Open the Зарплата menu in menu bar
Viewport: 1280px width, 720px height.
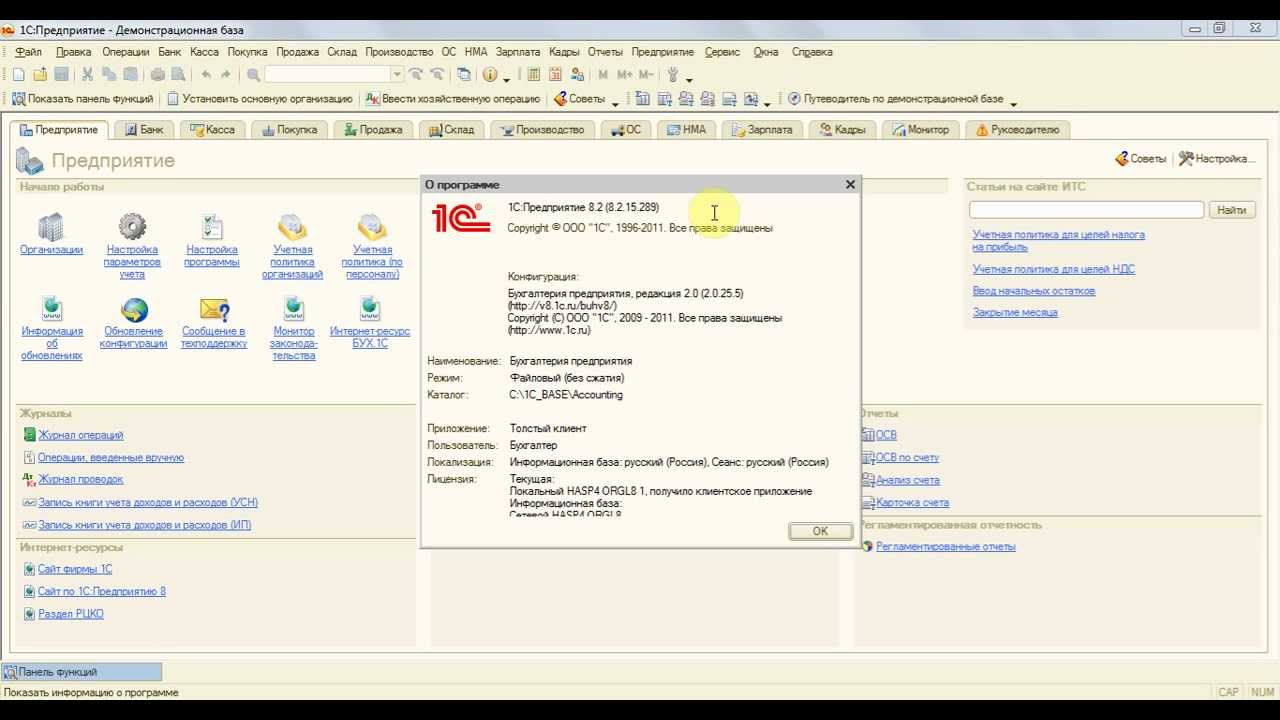(517, 52)
